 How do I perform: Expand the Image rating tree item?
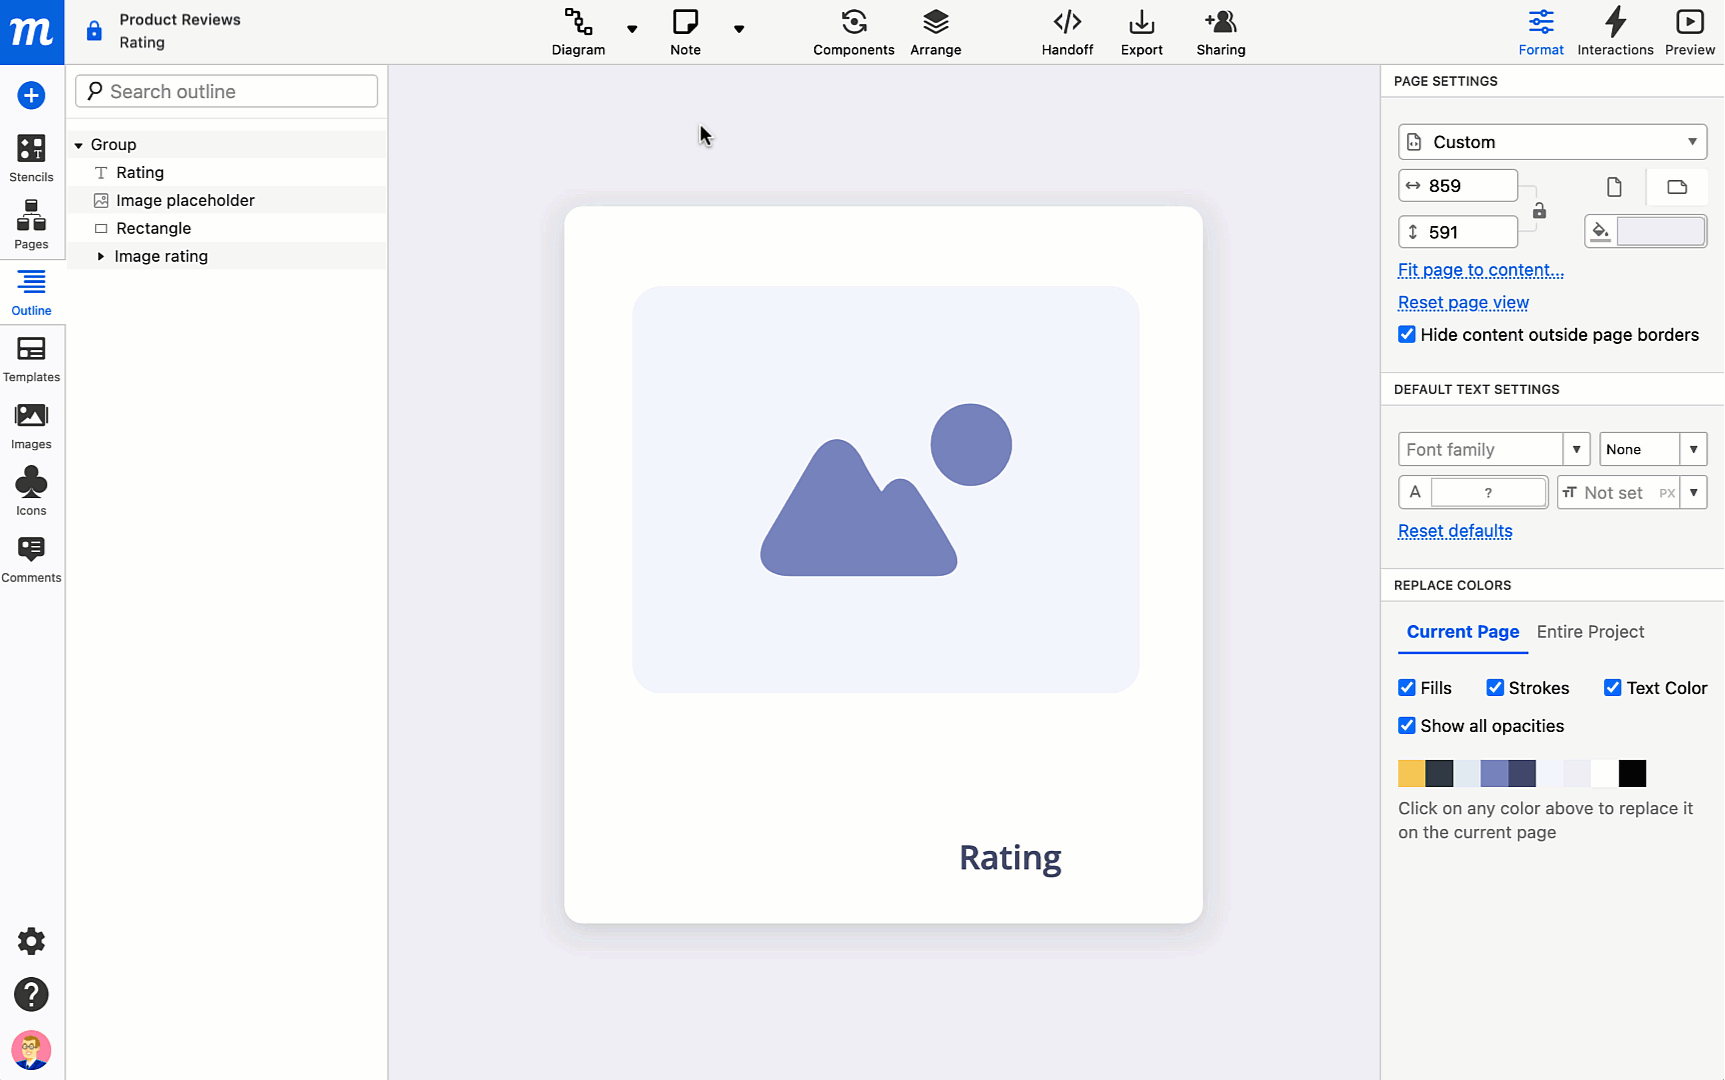pyautogui.click(x=101, y=257)
